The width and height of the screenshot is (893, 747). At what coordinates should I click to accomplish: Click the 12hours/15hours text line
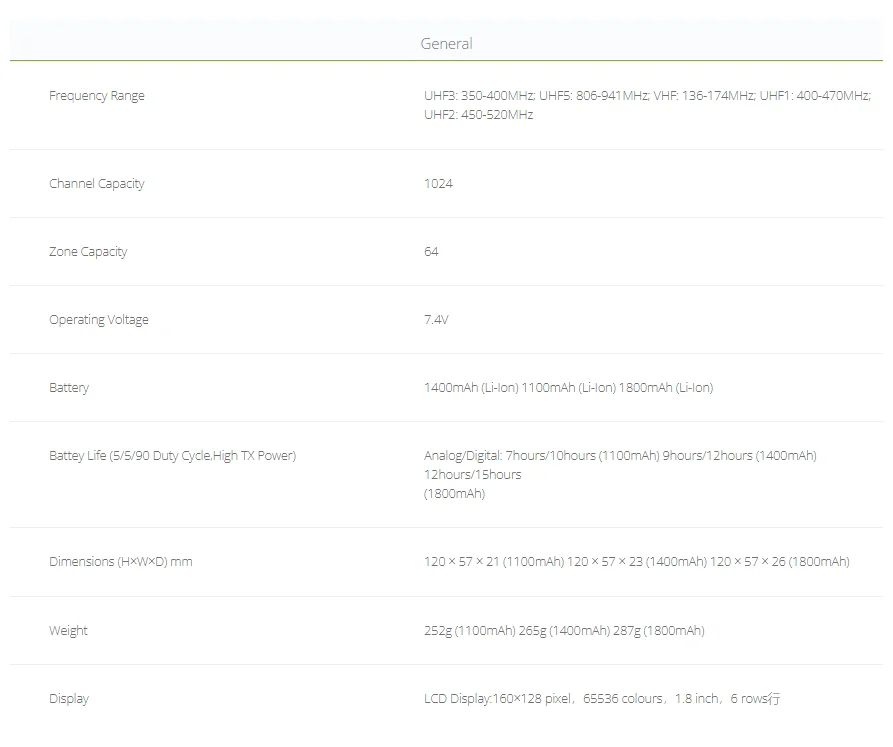point(472,475)
